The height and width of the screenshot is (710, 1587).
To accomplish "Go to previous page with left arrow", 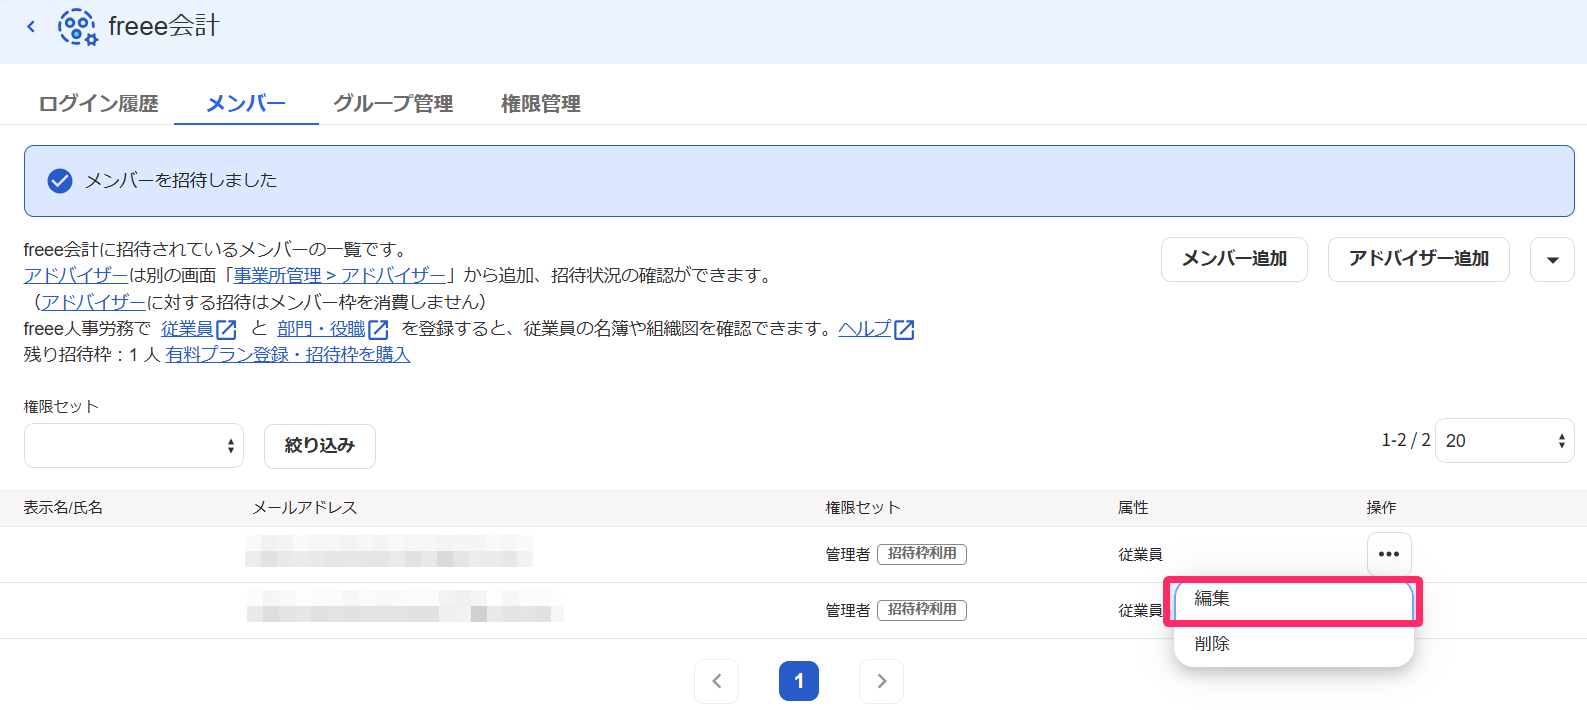I will (x=716, y=681).
